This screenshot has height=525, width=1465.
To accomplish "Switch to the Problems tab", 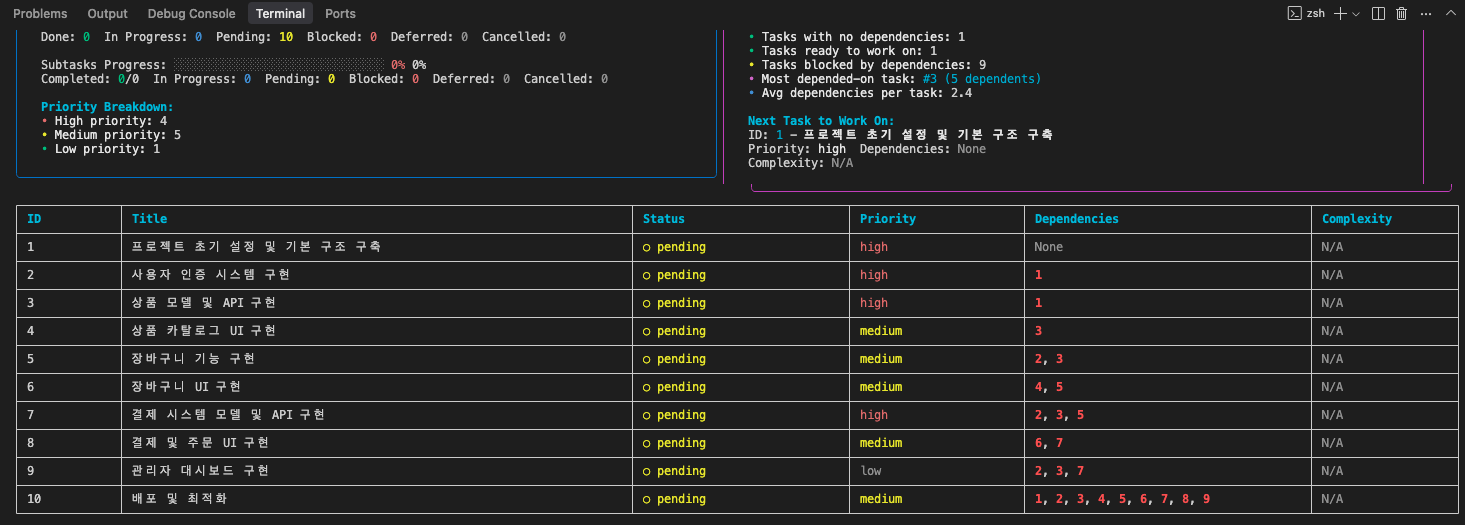I will pyautogui.click(x=40, y=13).
